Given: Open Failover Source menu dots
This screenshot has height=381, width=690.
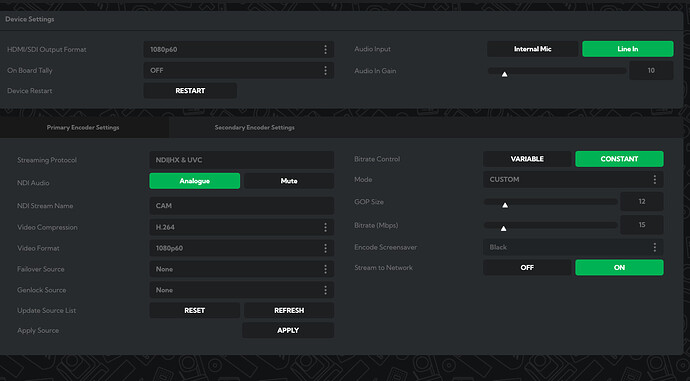Looking at the screenshot, I should [x=325, y=269].
